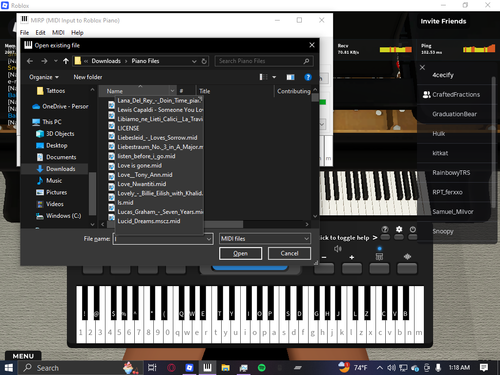This screenshot has width=500, height=375.
Task: Click the Open button
Action: coord(240,253)
